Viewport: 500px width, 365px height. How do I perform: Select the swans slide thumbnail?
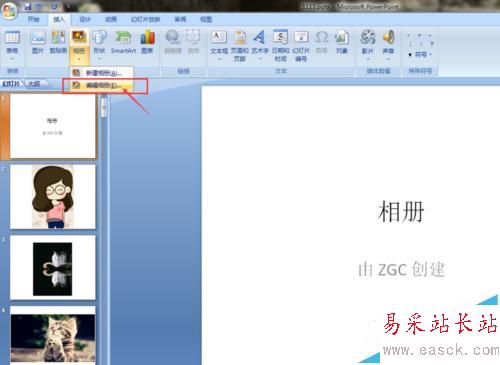(x=53, y=268)
